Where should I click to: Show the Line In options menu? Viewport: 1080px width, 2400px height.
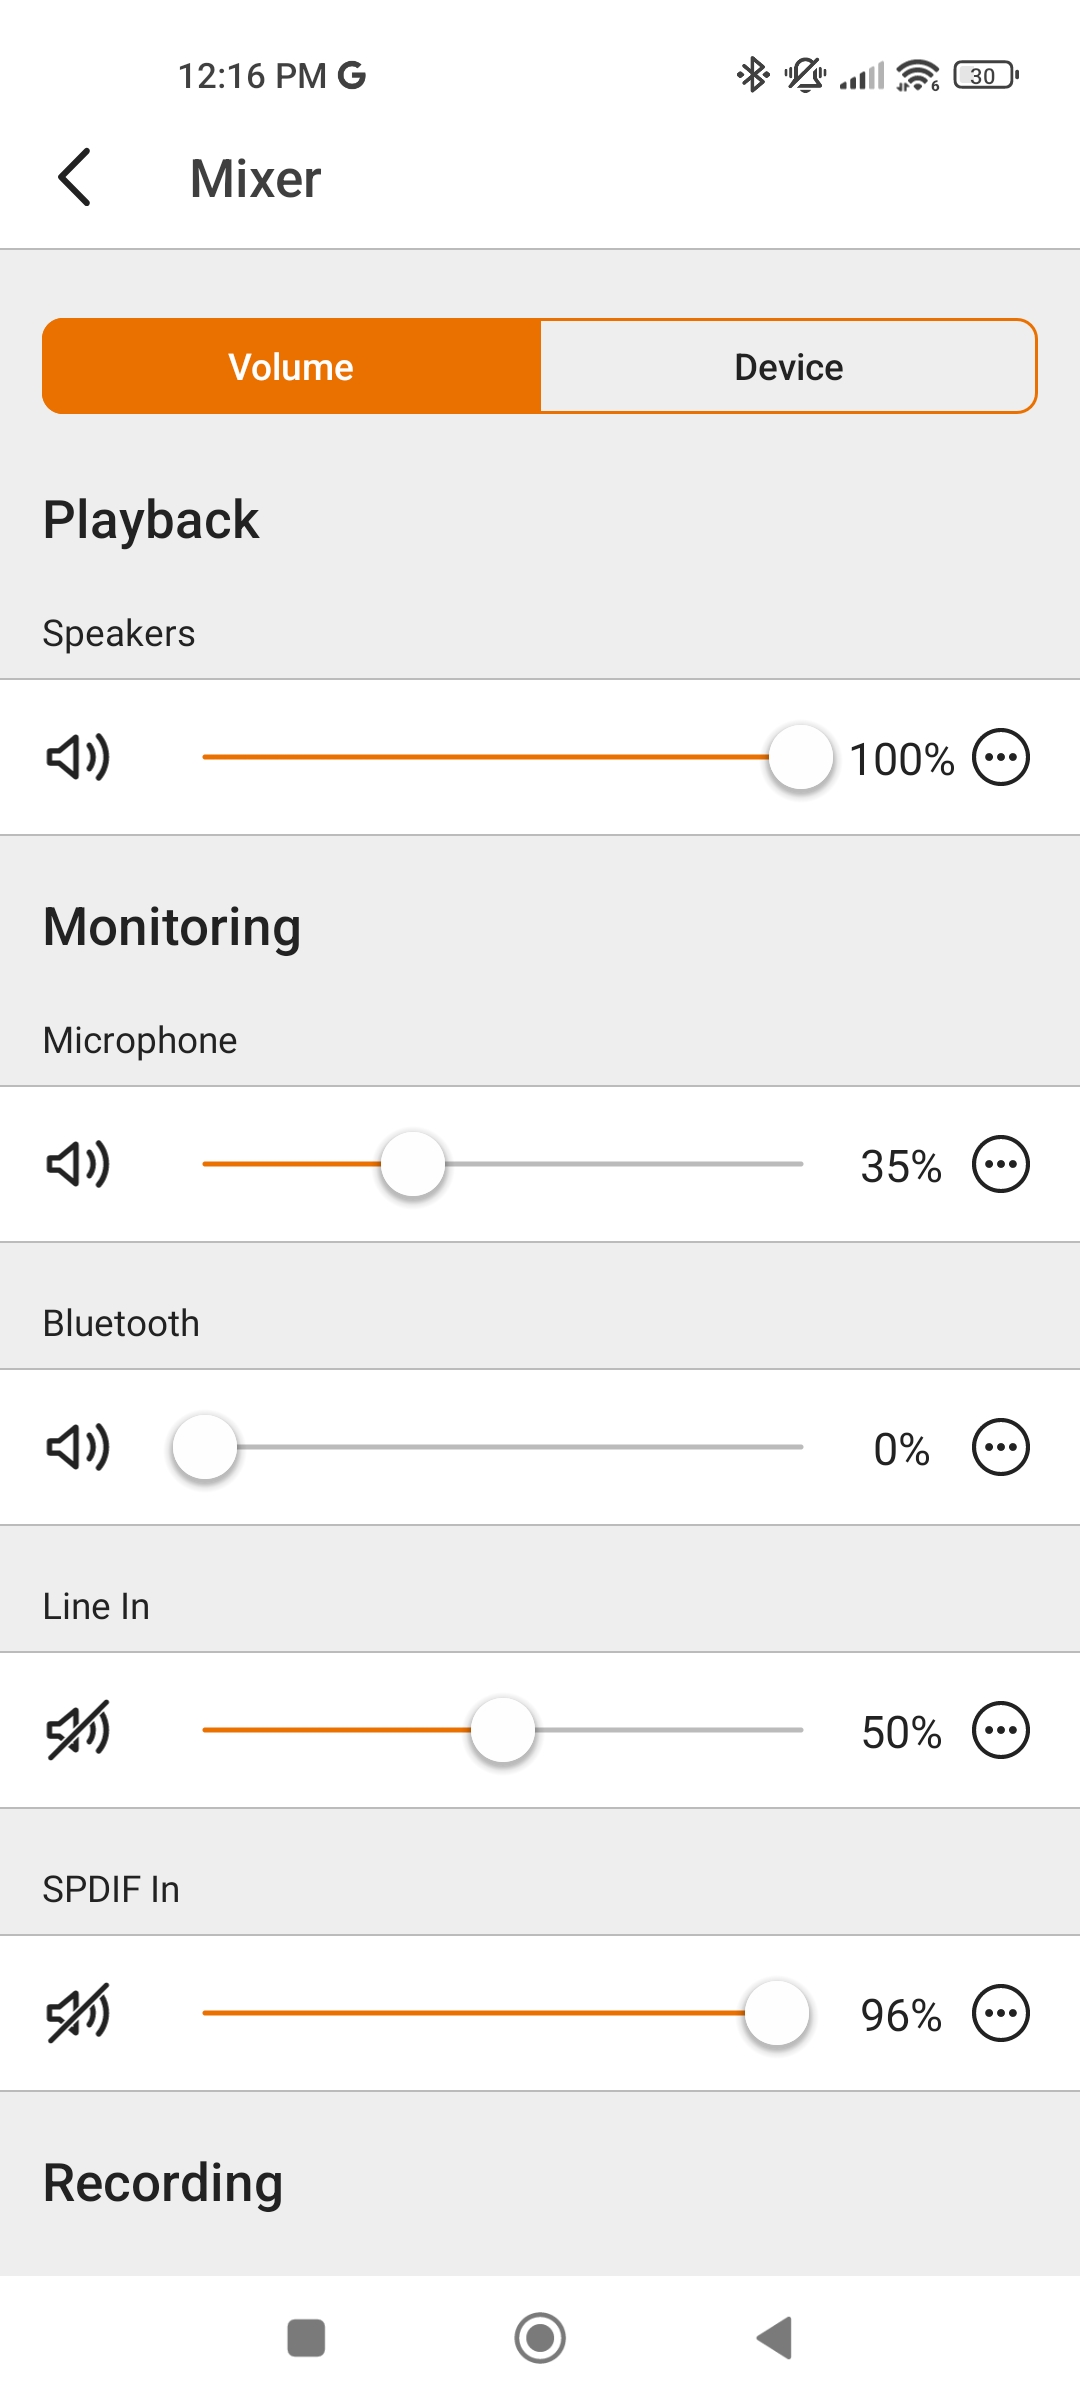point(1001,1730)
